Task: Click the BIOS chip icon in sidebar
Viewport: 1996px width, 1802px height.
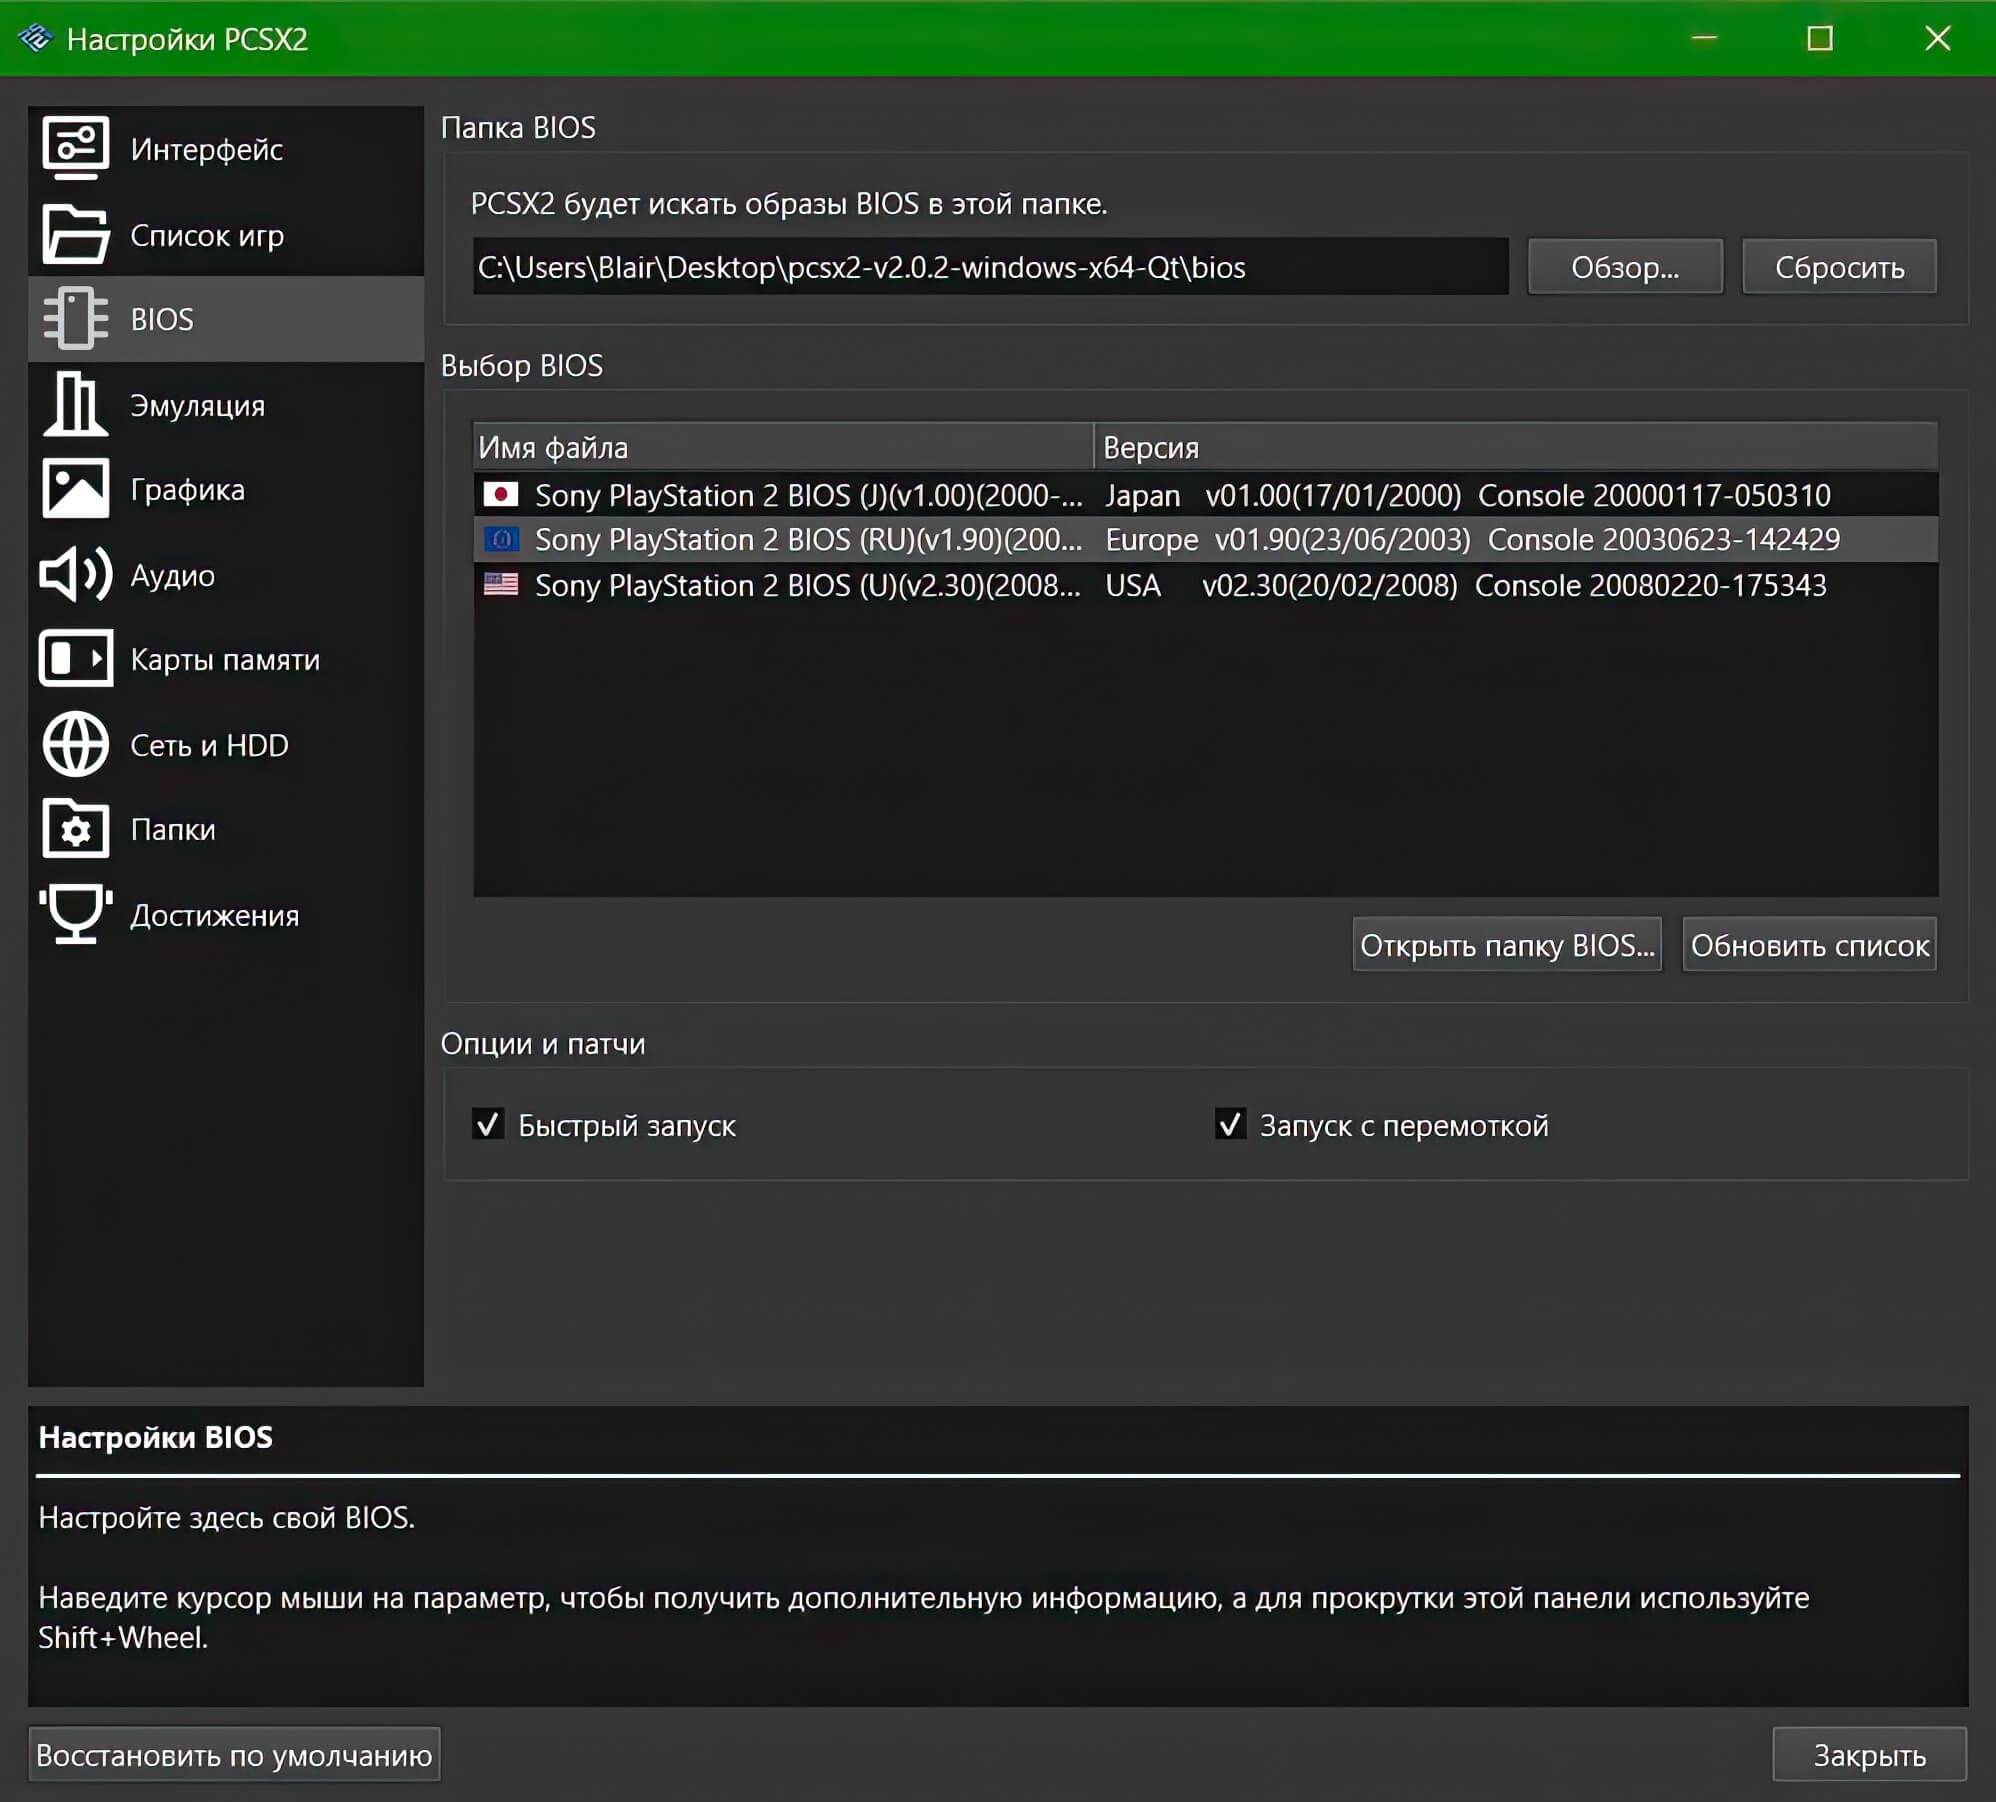Action: click(x=75, y=318)
